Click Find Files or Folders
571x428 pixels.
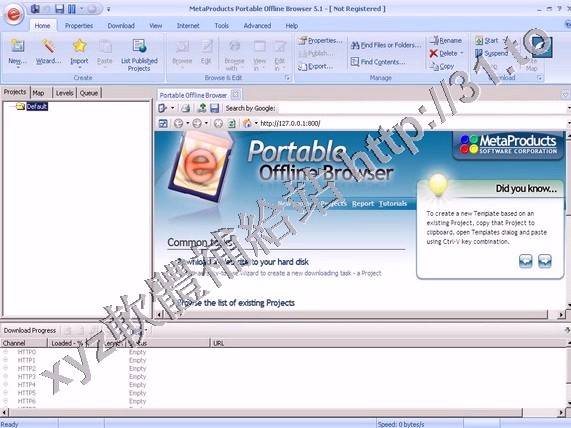pyautogui.click(x=386, y=45)
